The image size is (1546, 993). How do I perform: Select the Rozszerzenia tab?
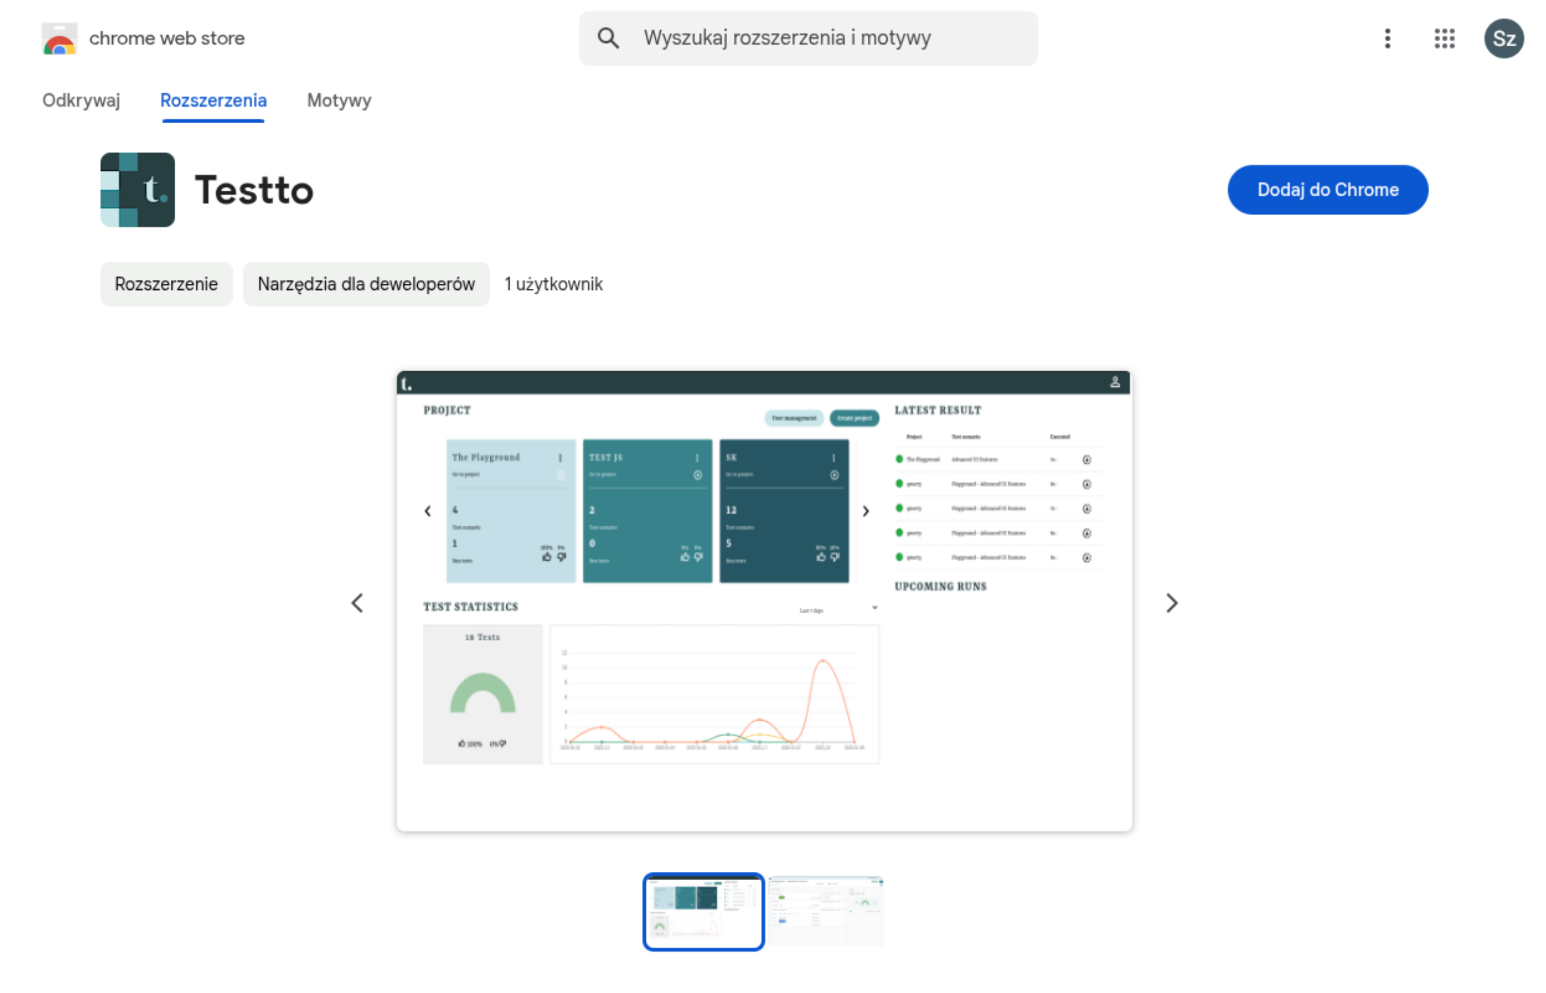[x=213, y=100]
